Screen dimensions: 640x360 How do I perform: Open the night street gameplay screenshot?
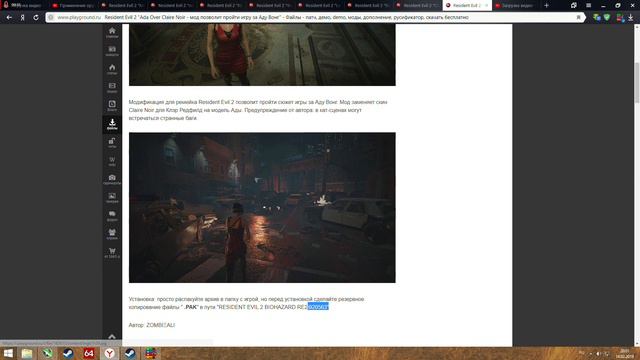tap(262, 207)
